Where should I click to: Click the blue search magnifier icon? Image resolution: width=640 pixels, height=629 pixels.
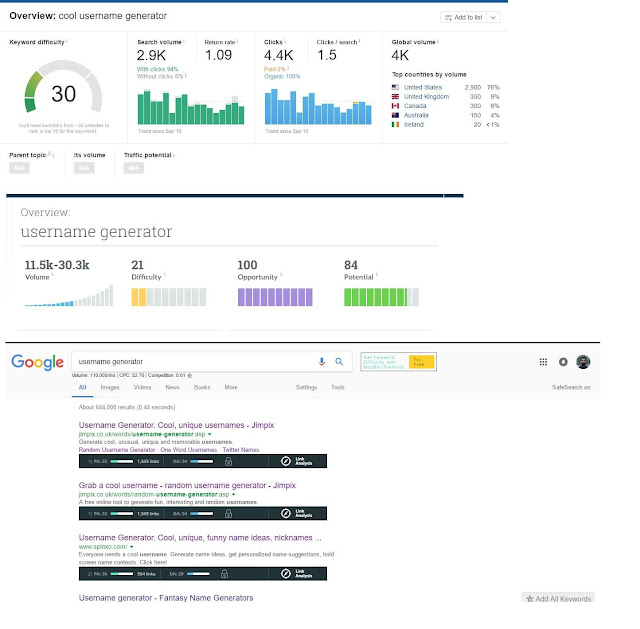(x=339, y=362)
